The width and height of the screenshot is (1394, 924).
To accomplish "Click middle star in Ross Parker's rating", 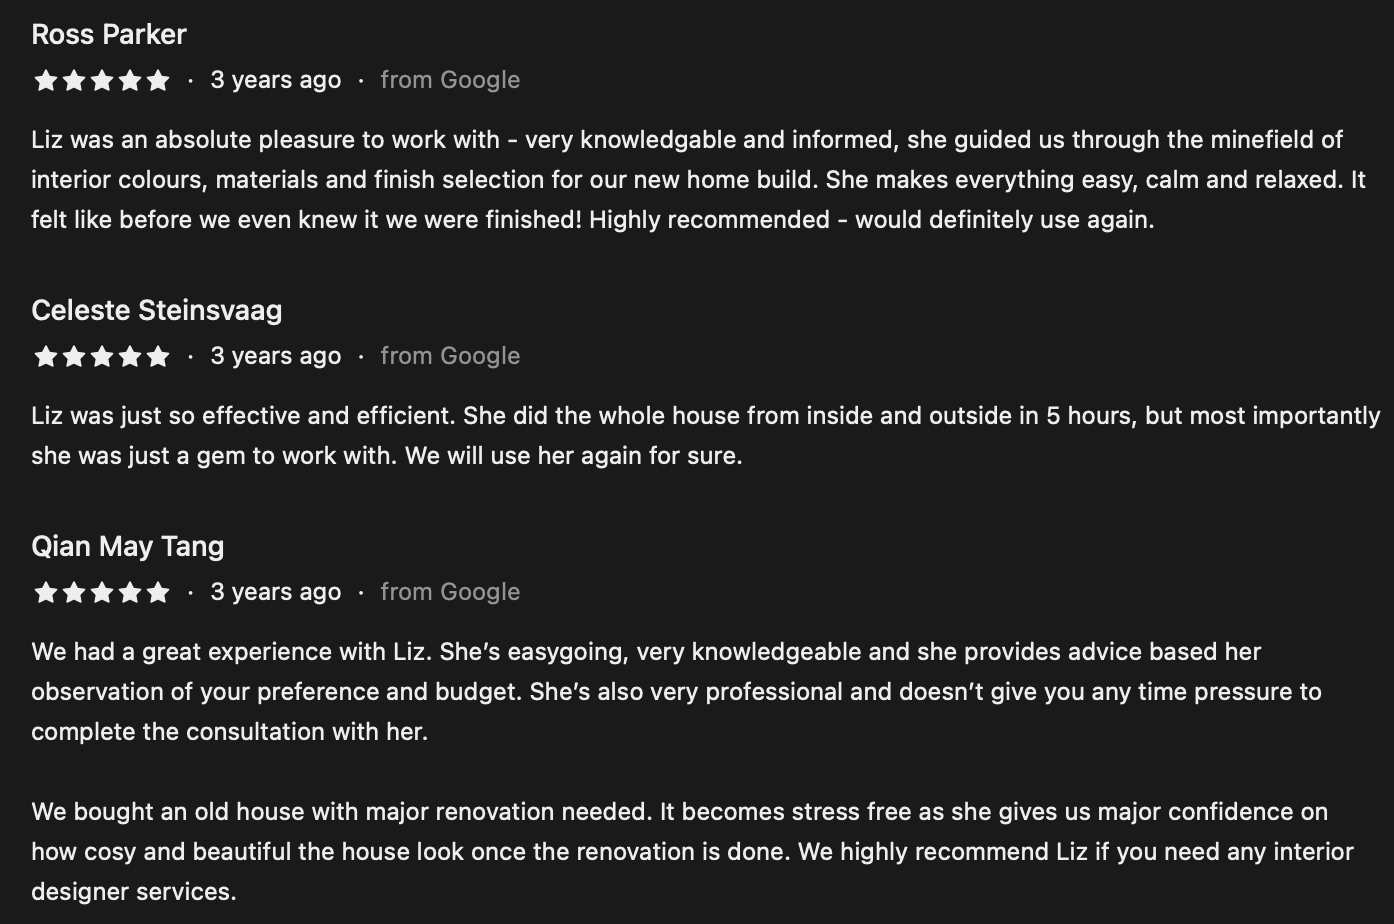I will (x=101, y=81).
